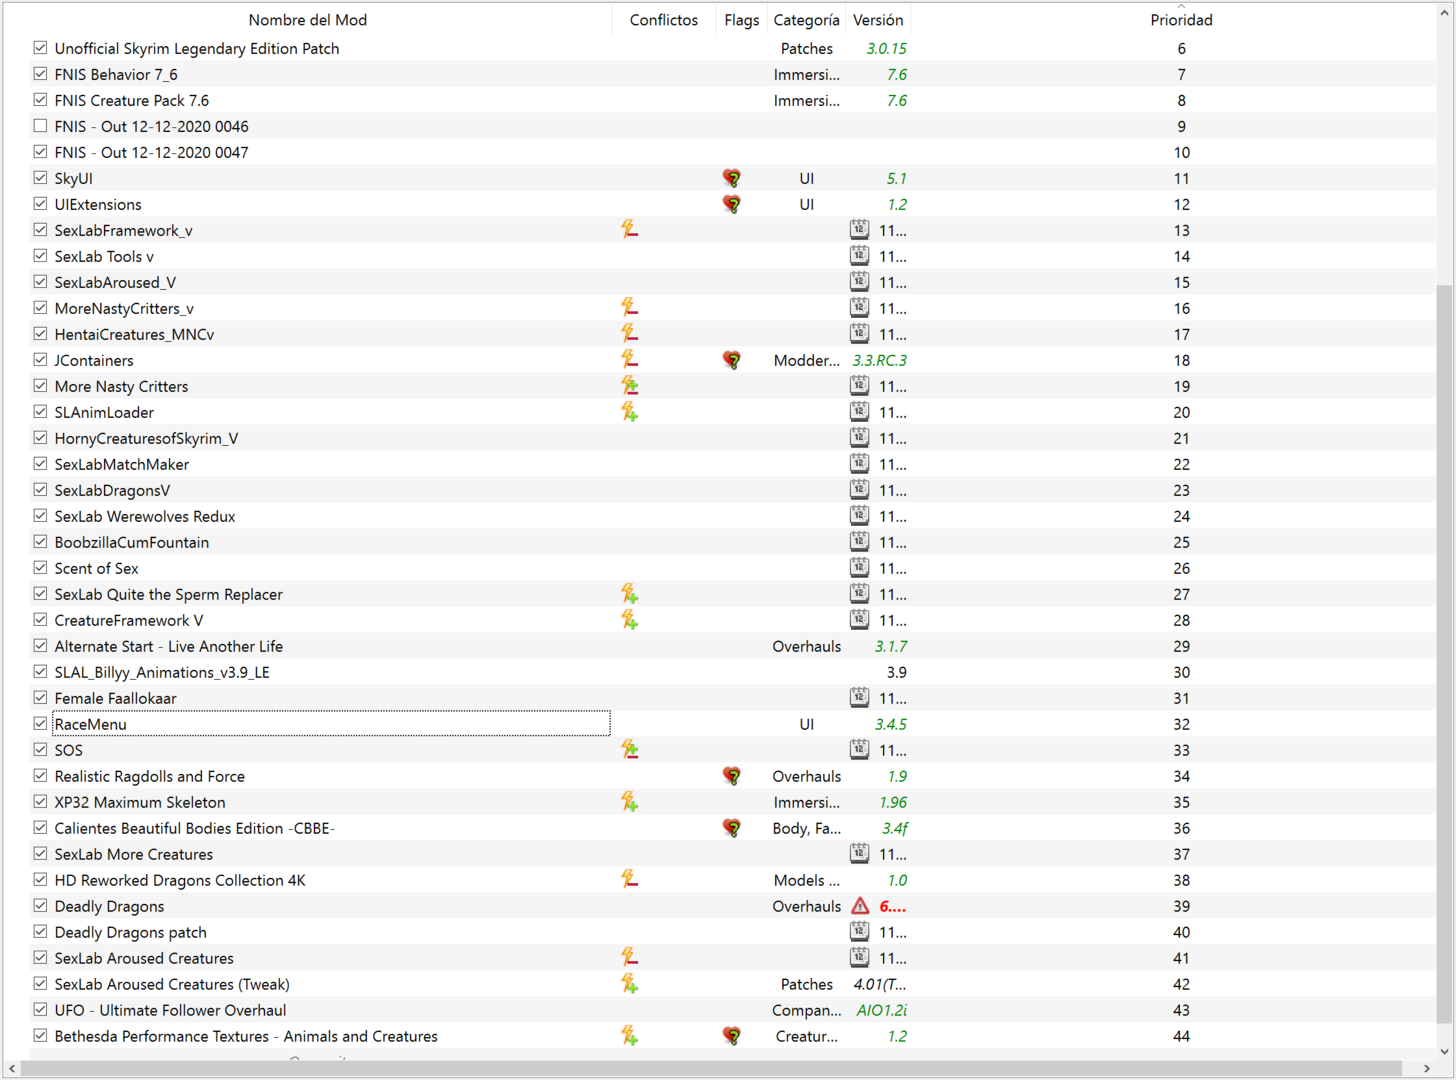
Task: Click vertical scrollbar down arrow
Action: [x=1445, y=1051]
